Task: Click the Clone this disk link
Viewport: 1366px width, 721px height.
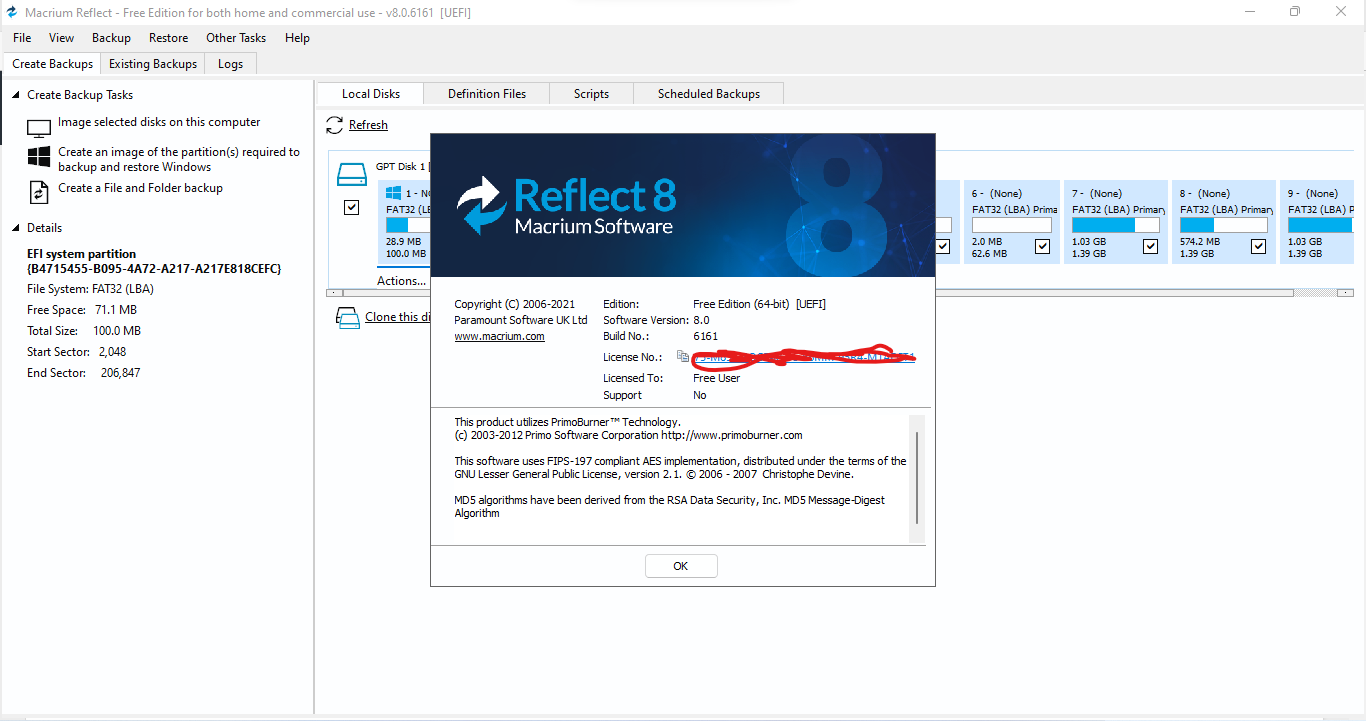Action: point(398,317)
